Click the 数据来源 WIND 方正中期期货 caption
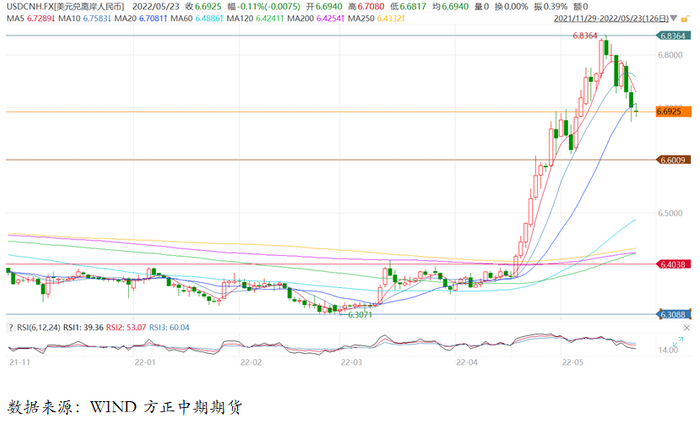 125,407
